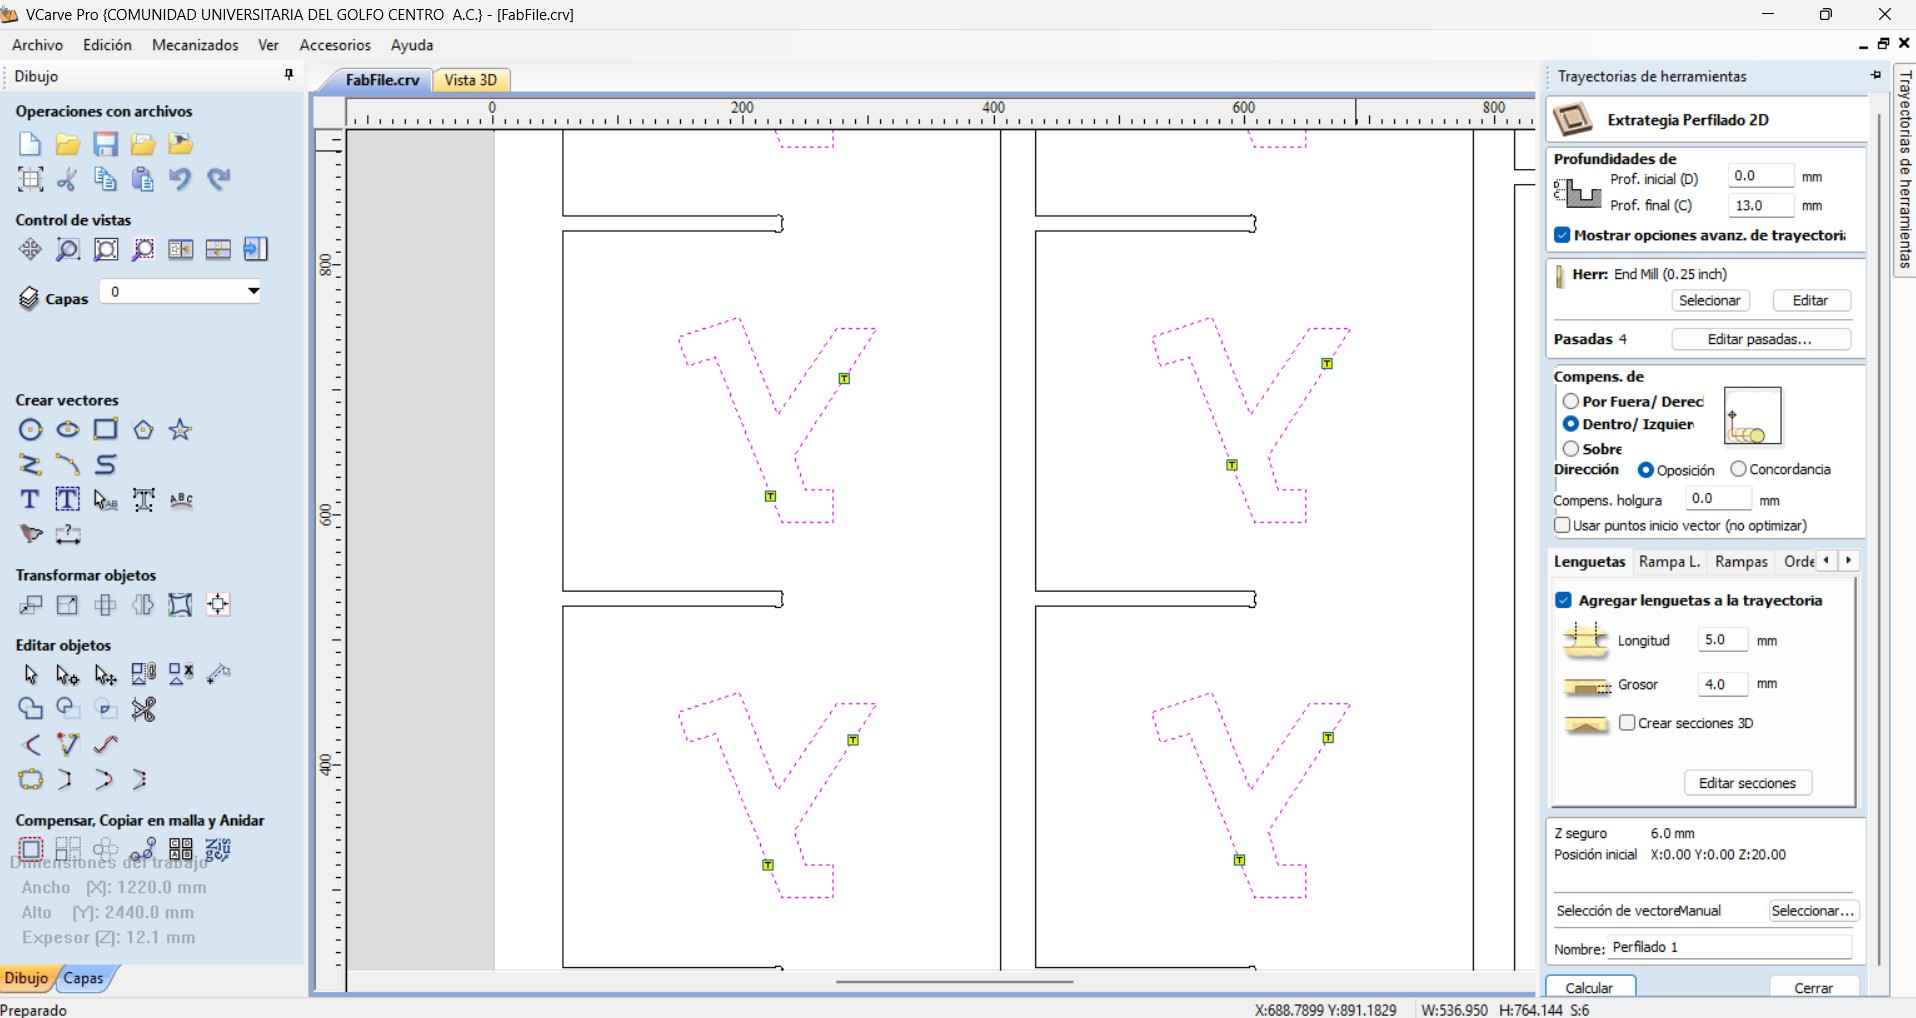Image resolution: width=1916 pixels, height=1018 pixels.
Task: Click the Editar secciones button
Action: coord(1747,783)
